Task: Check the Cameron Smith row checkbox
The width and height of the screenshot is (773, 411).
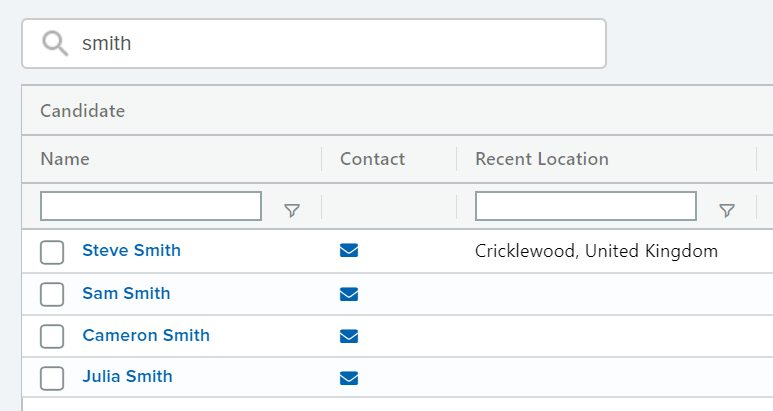Action: [52, 336]
